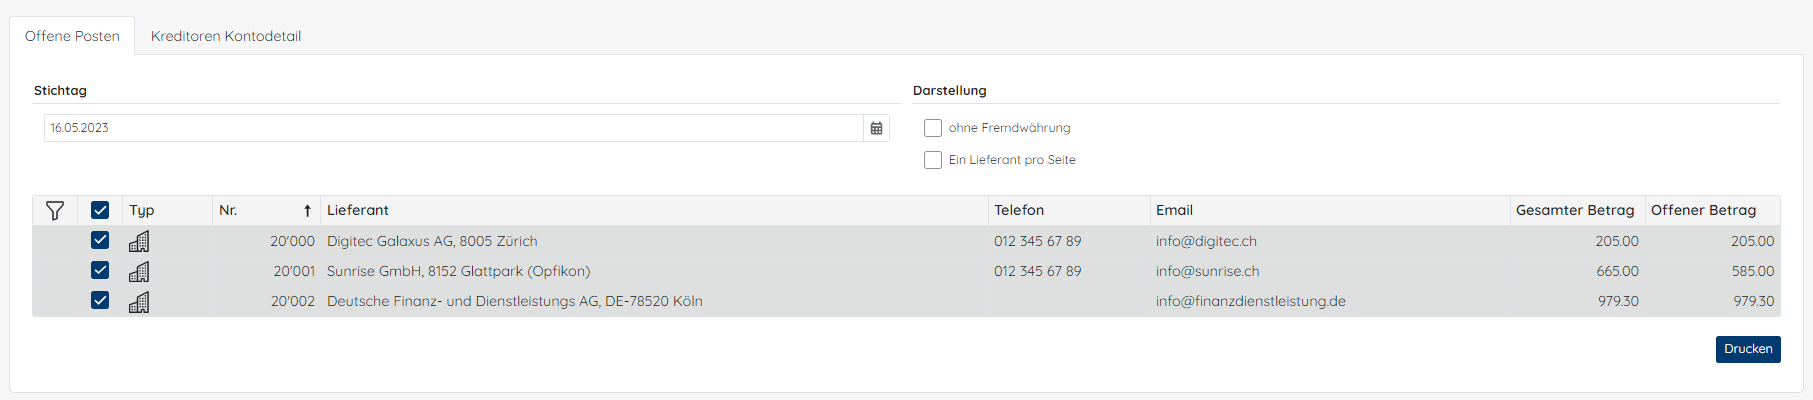Toggle the select-all checkbox in table header
This screenshot has width=1813, height=400.
tap(100, 210)
